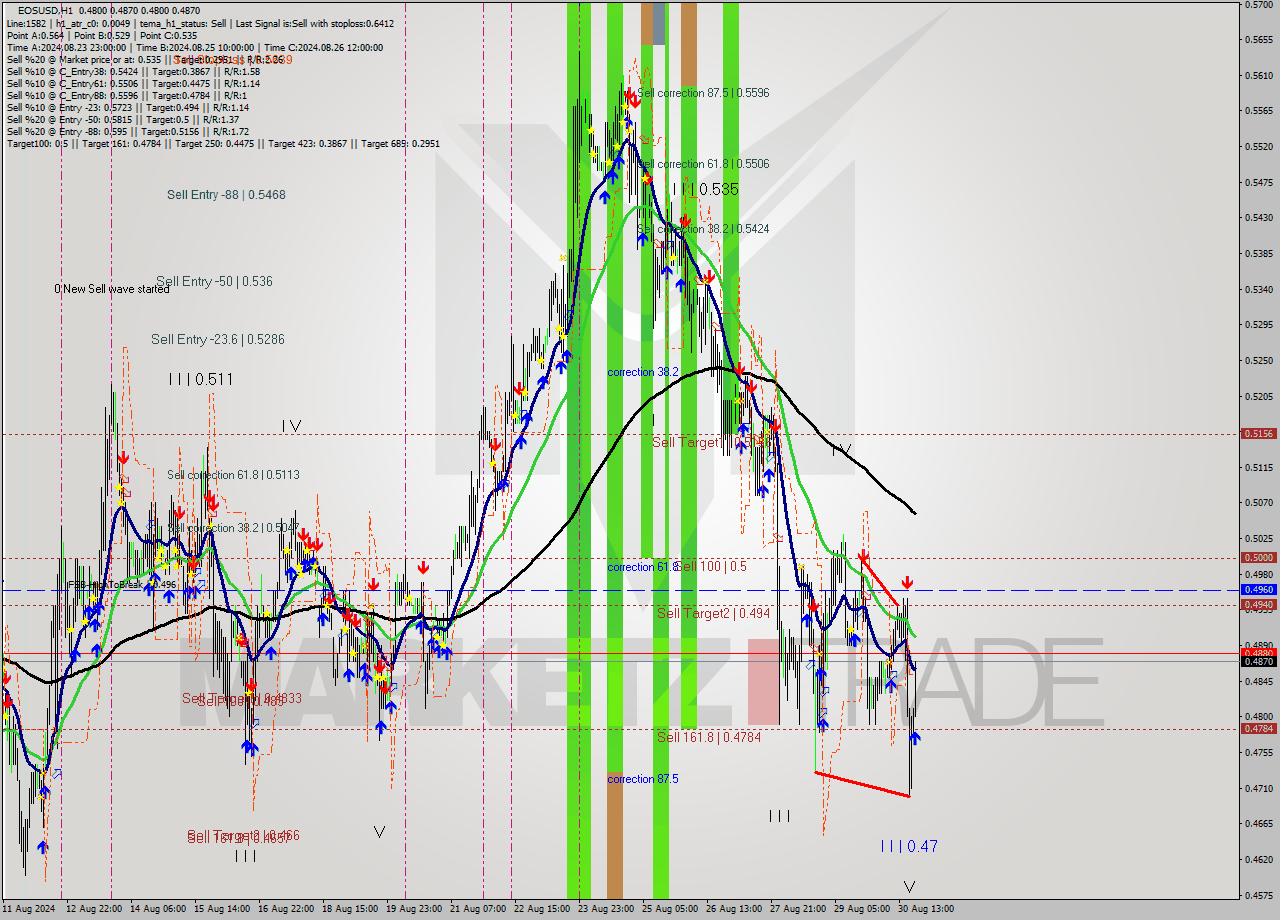
Task: Click the 'Target100: 0.5' targets summary line
Action: click(x=223, y=143)
